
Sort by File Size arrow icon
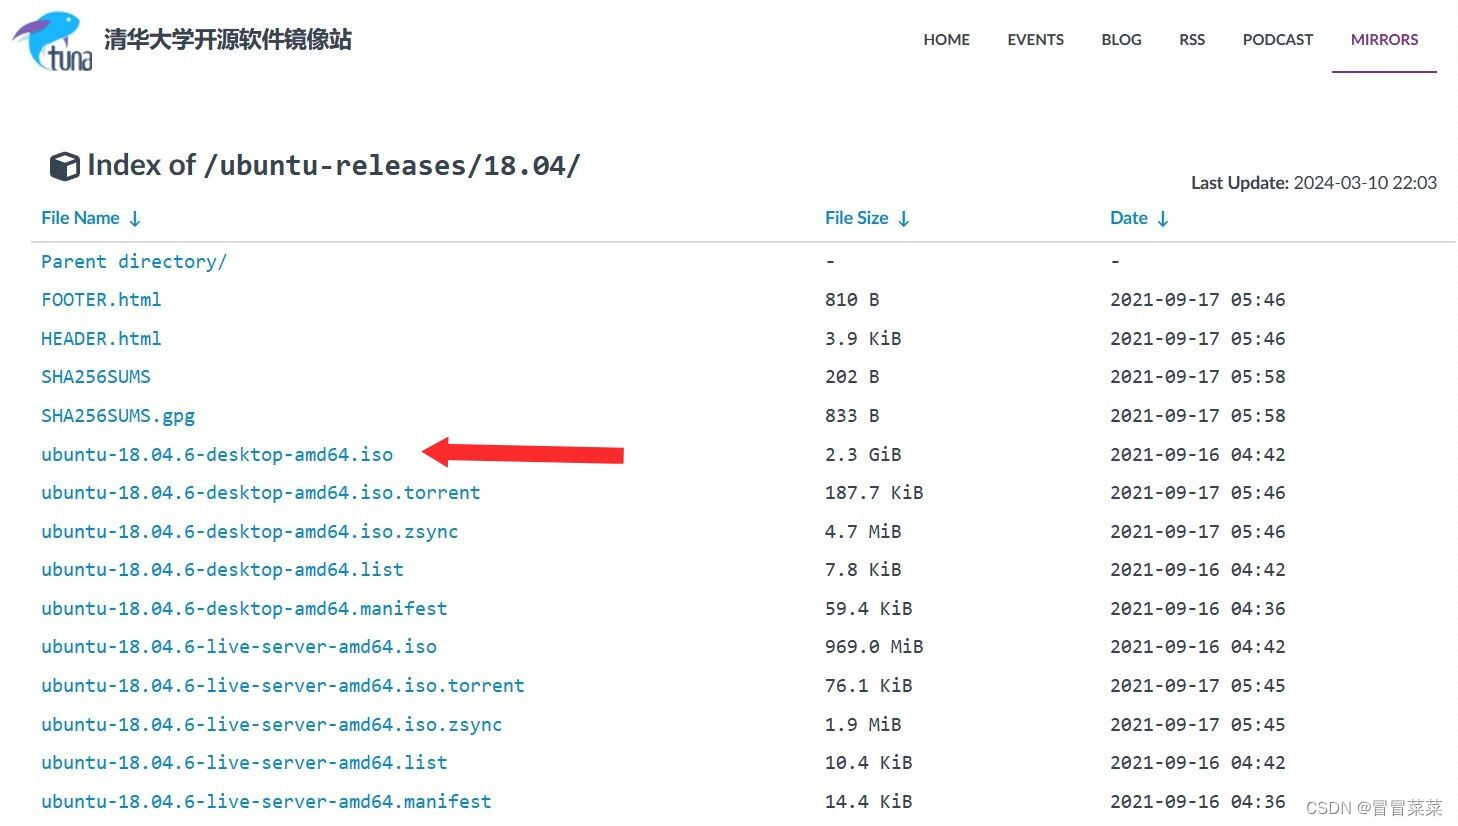904,219
